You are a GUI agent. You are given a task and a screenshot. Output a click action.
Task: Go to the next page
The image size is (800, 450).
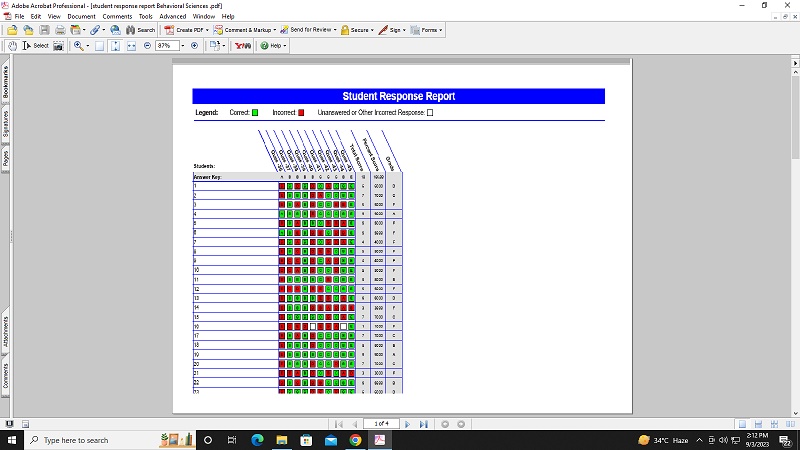(407, 424)
